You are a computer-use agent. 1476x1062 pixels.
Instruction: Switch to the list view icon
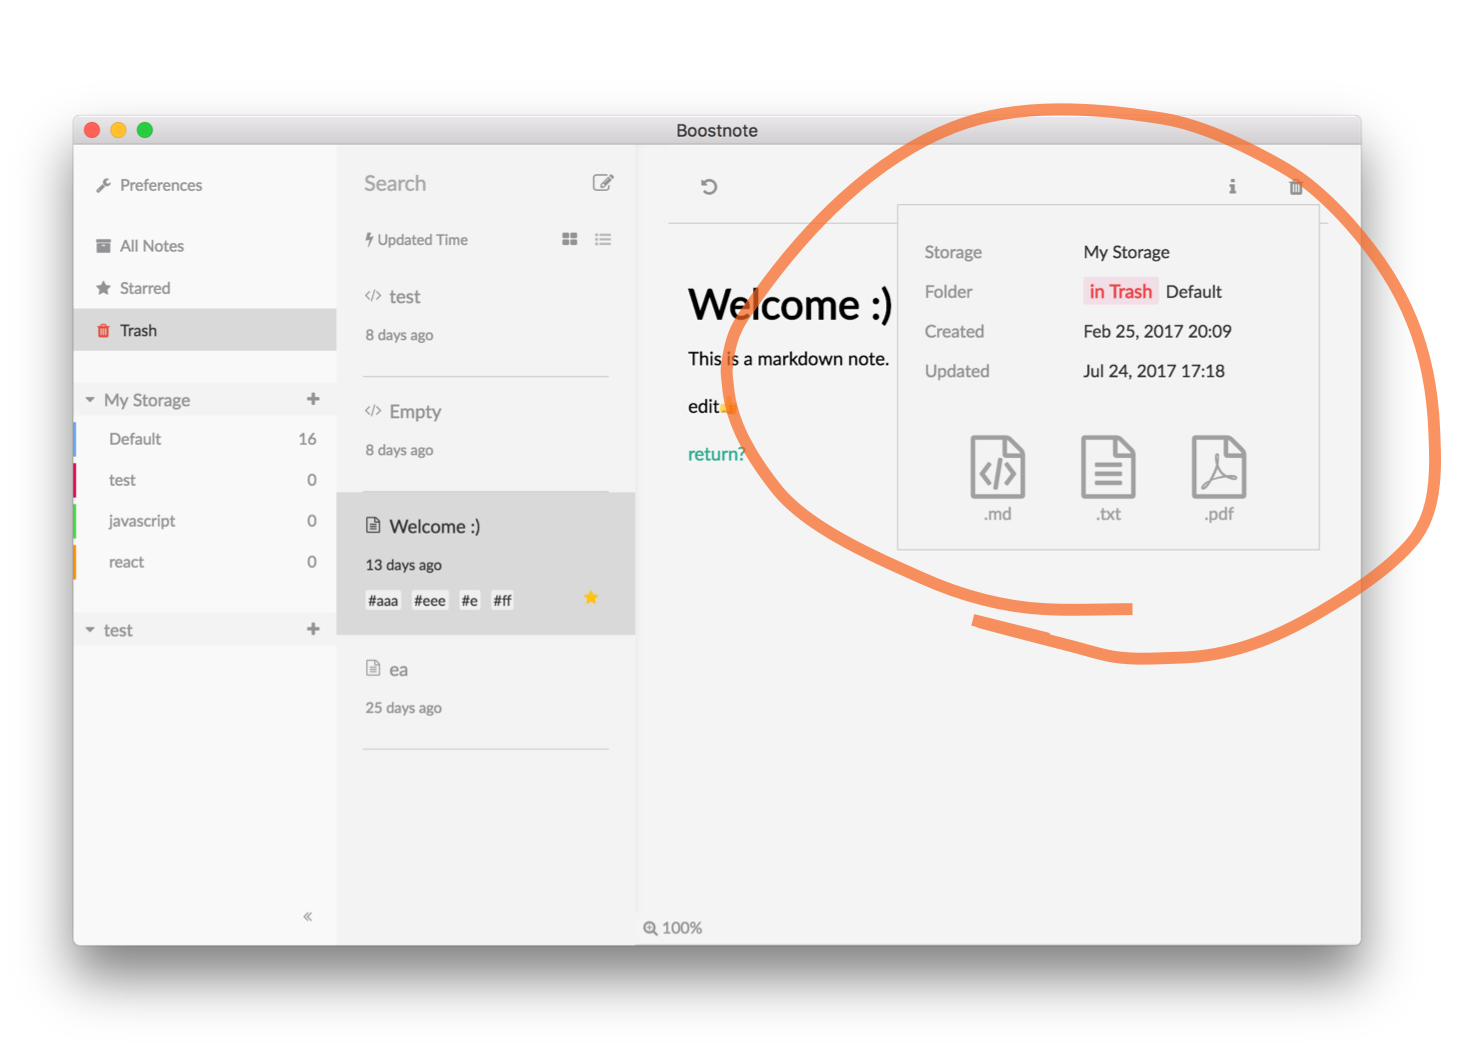[603, 239]
